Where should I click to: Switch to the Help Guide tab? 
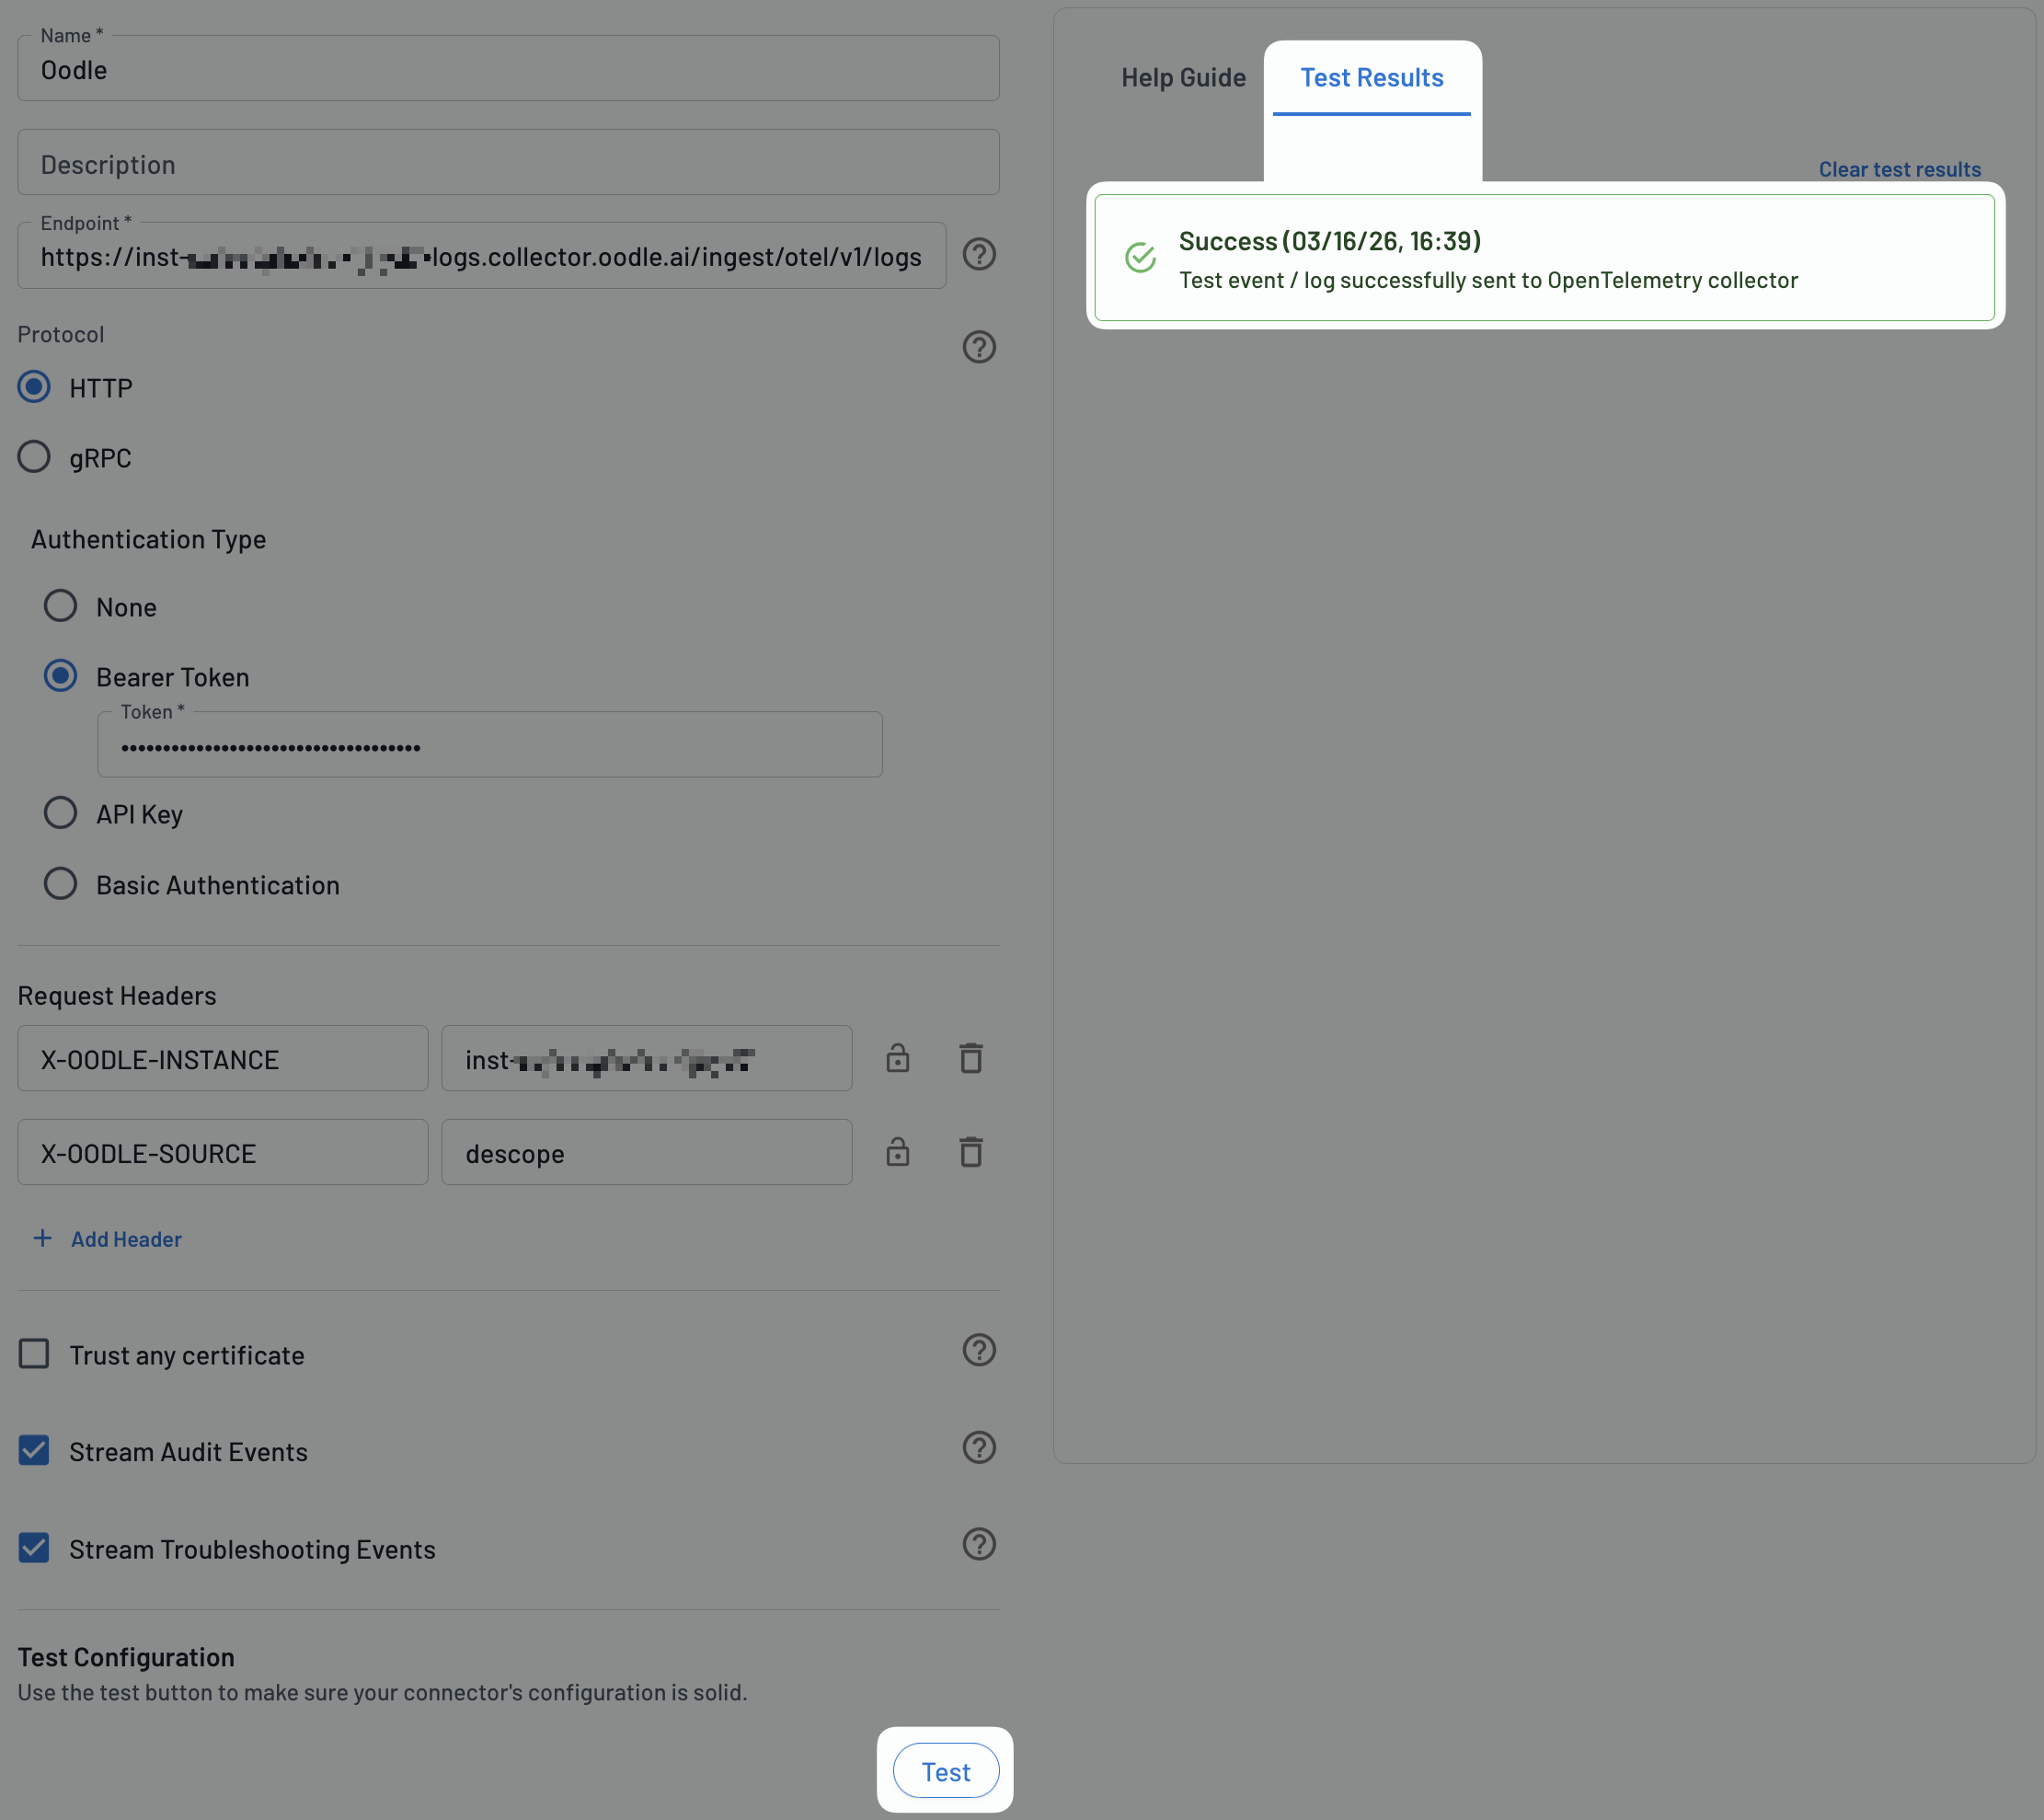click(x=1183, y=77)
